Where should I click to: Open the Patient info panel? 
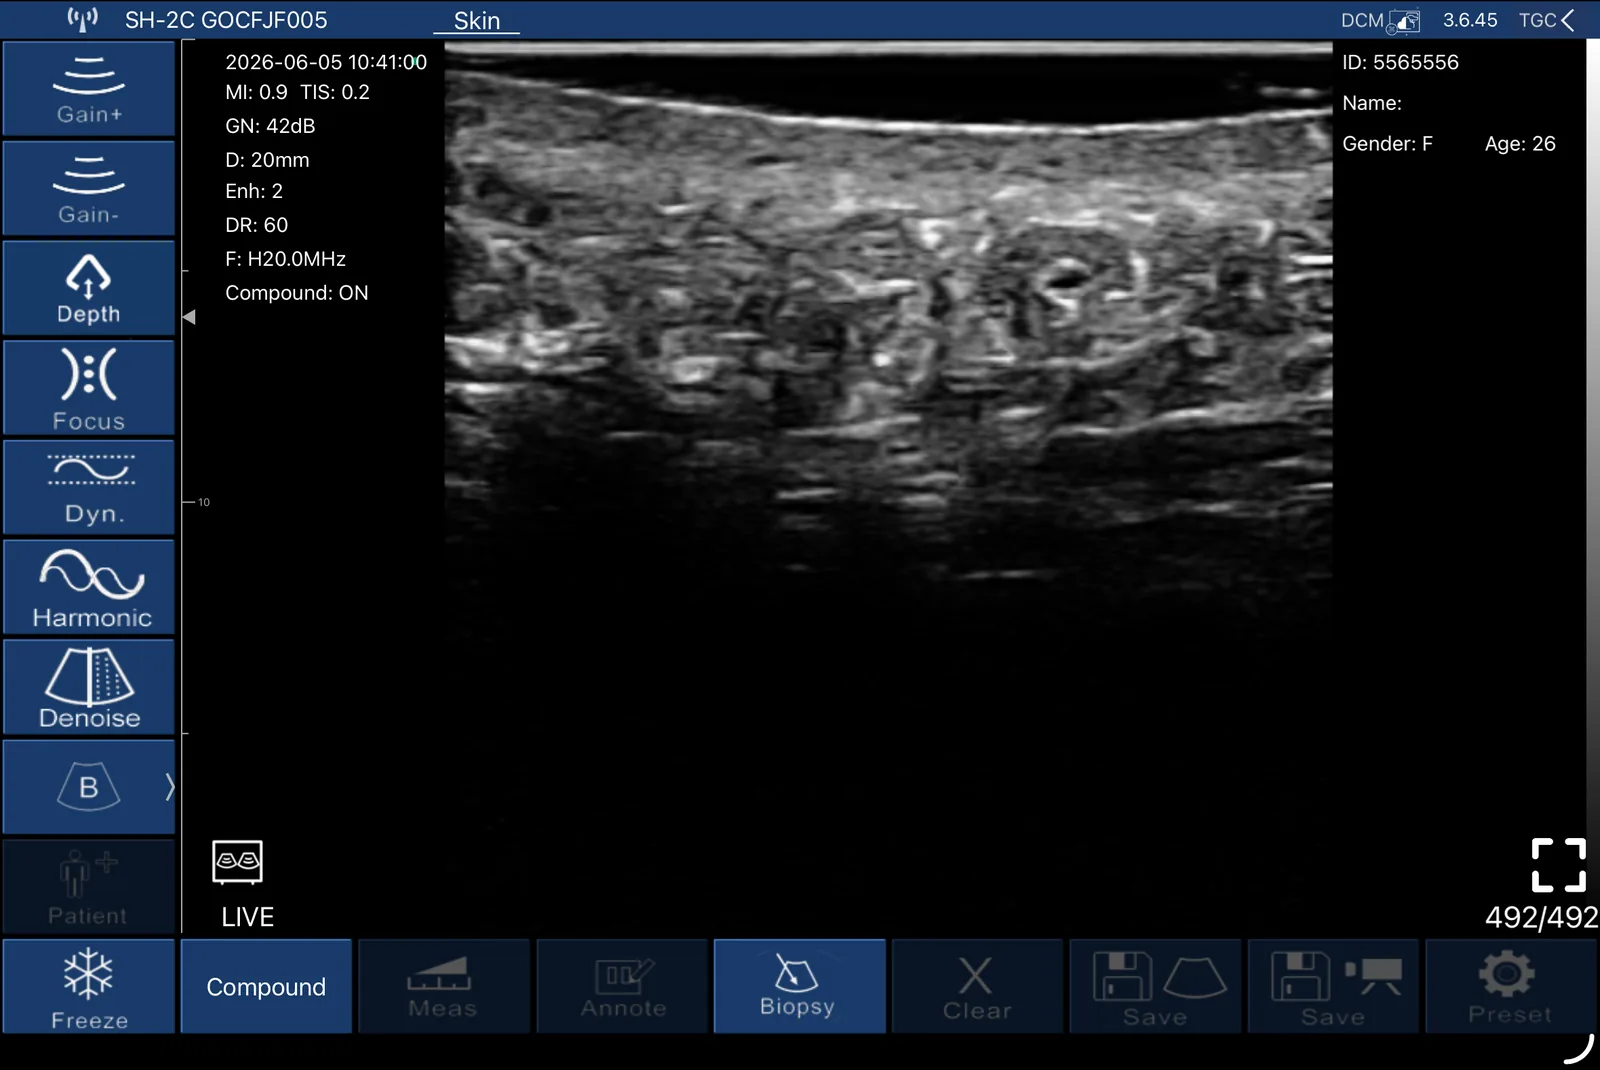click(89, 887)
